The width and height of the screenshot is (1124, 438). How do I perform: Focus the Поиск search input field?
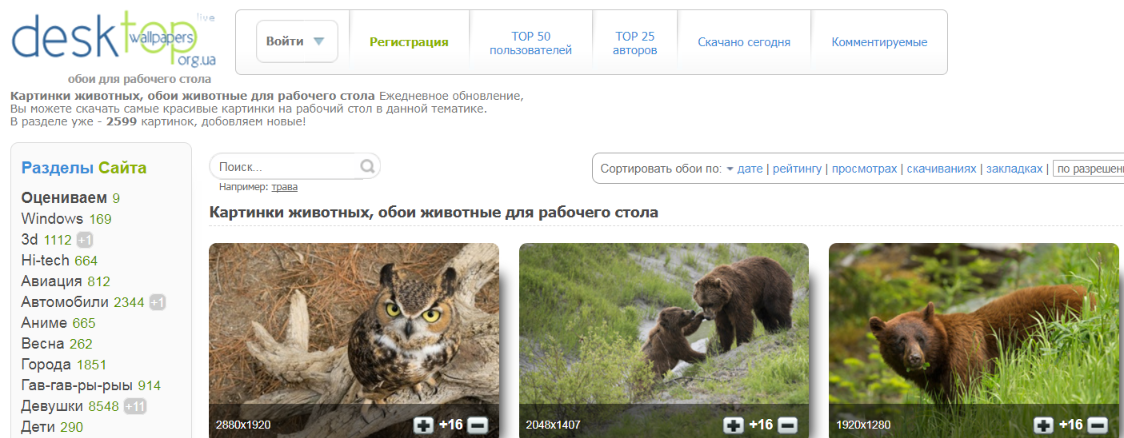(285, 167)
